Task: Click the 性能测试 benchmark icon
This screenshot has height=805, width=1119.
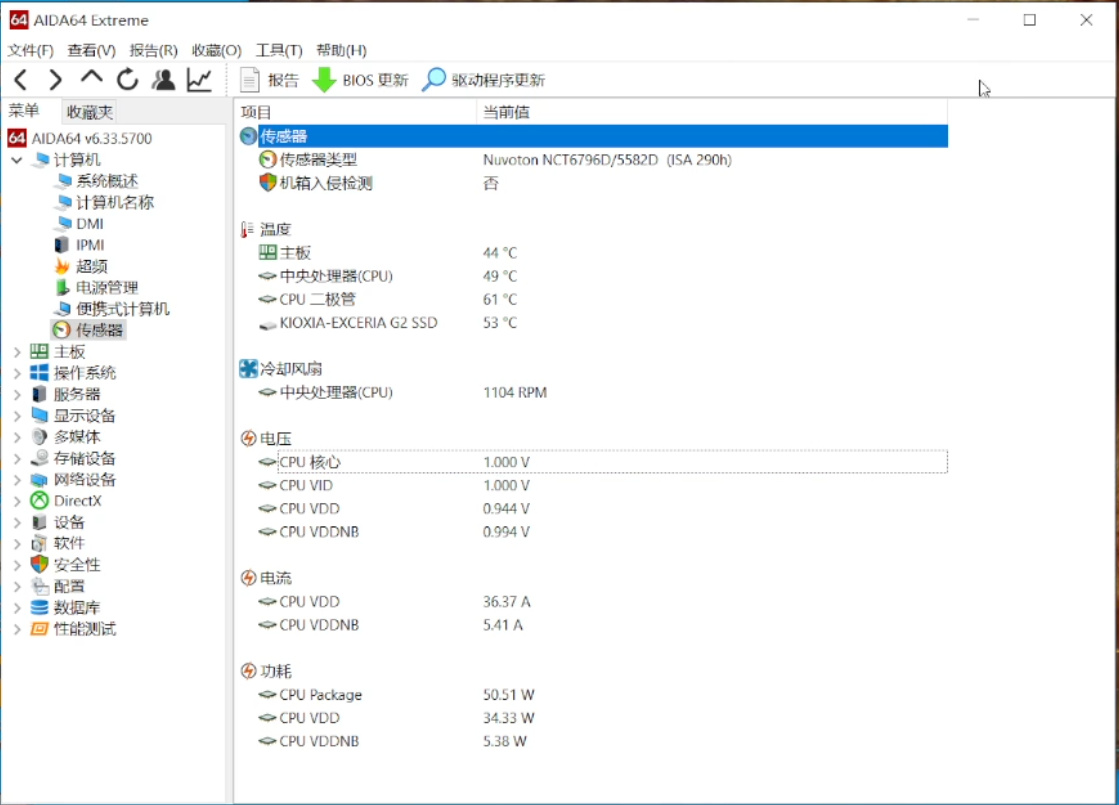Action: pyautogui.click(x=39, y=629)
